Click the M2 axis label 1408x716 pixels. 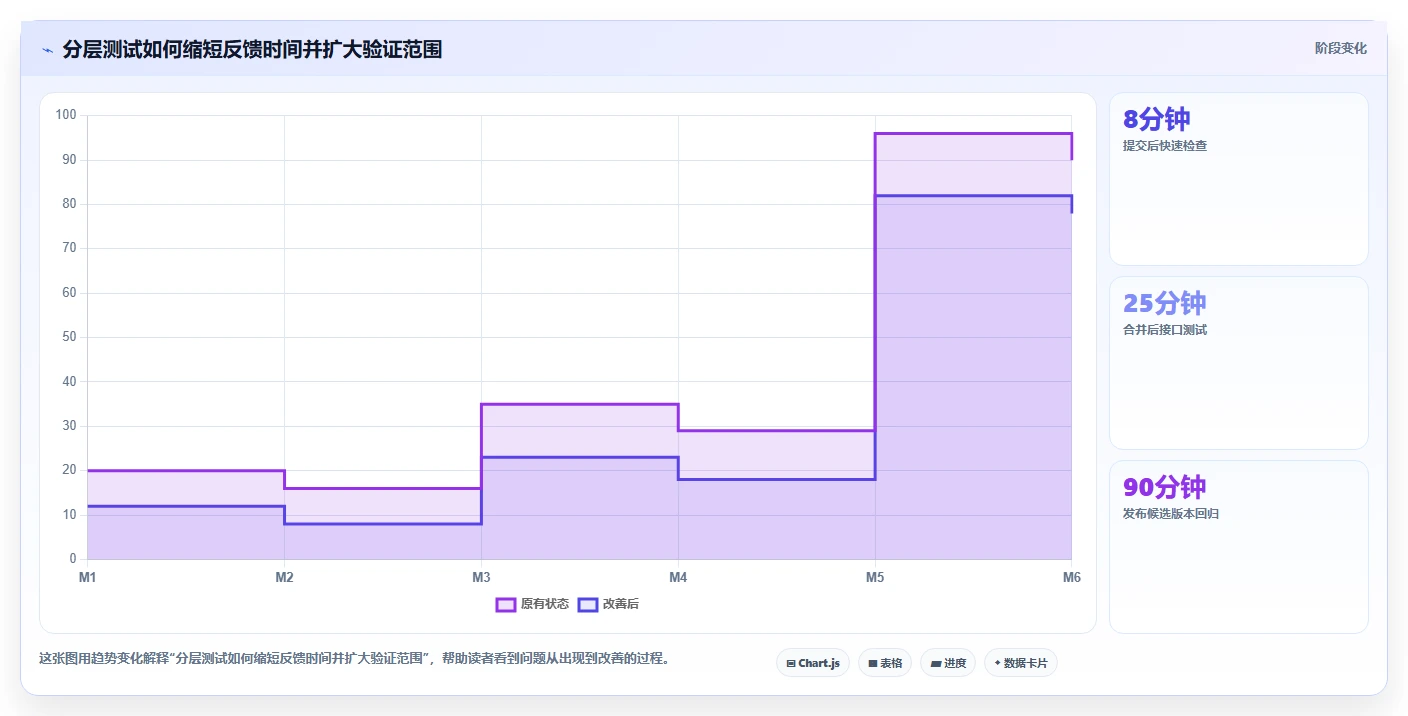pyautogui.click(x=284, y=577)
